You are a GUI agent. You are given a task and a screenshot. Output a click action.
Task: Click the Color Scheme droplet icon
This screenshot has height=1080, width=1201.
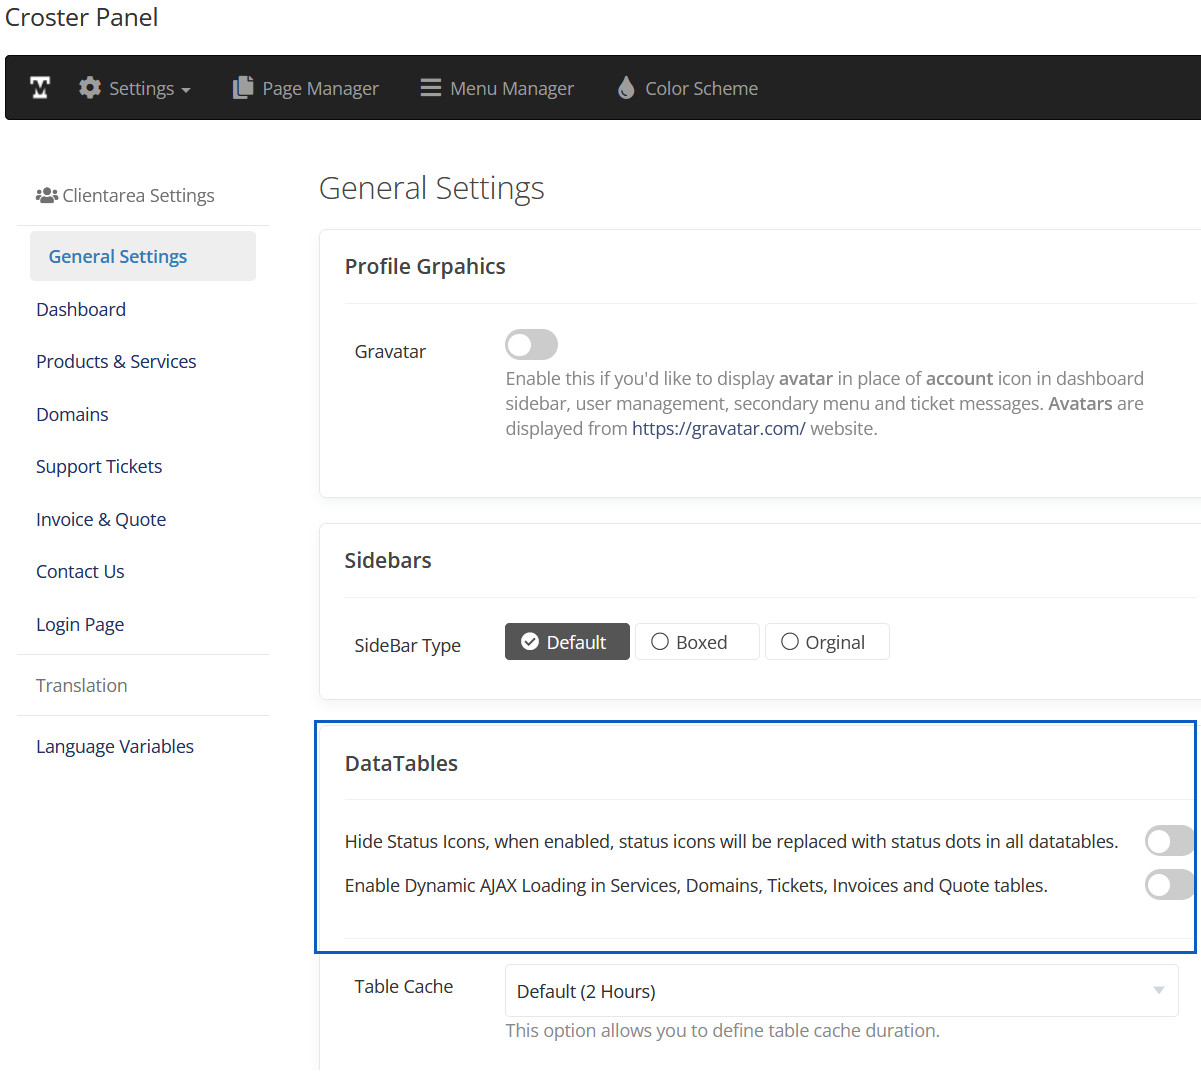coord(626,88)
